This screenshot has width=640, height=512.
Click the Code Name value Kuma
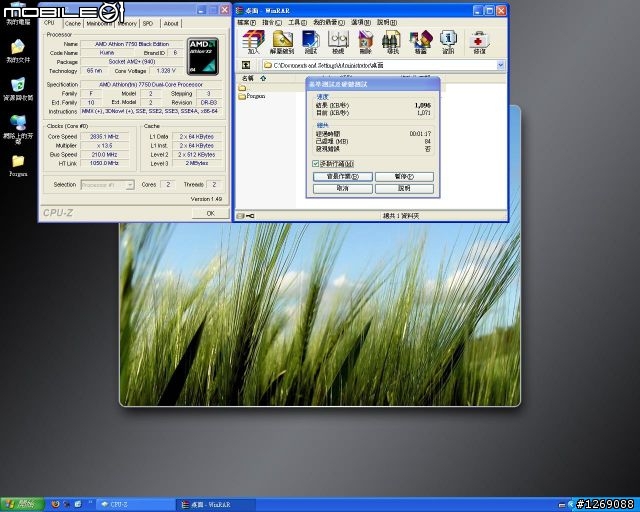click(x=107, y=53)
